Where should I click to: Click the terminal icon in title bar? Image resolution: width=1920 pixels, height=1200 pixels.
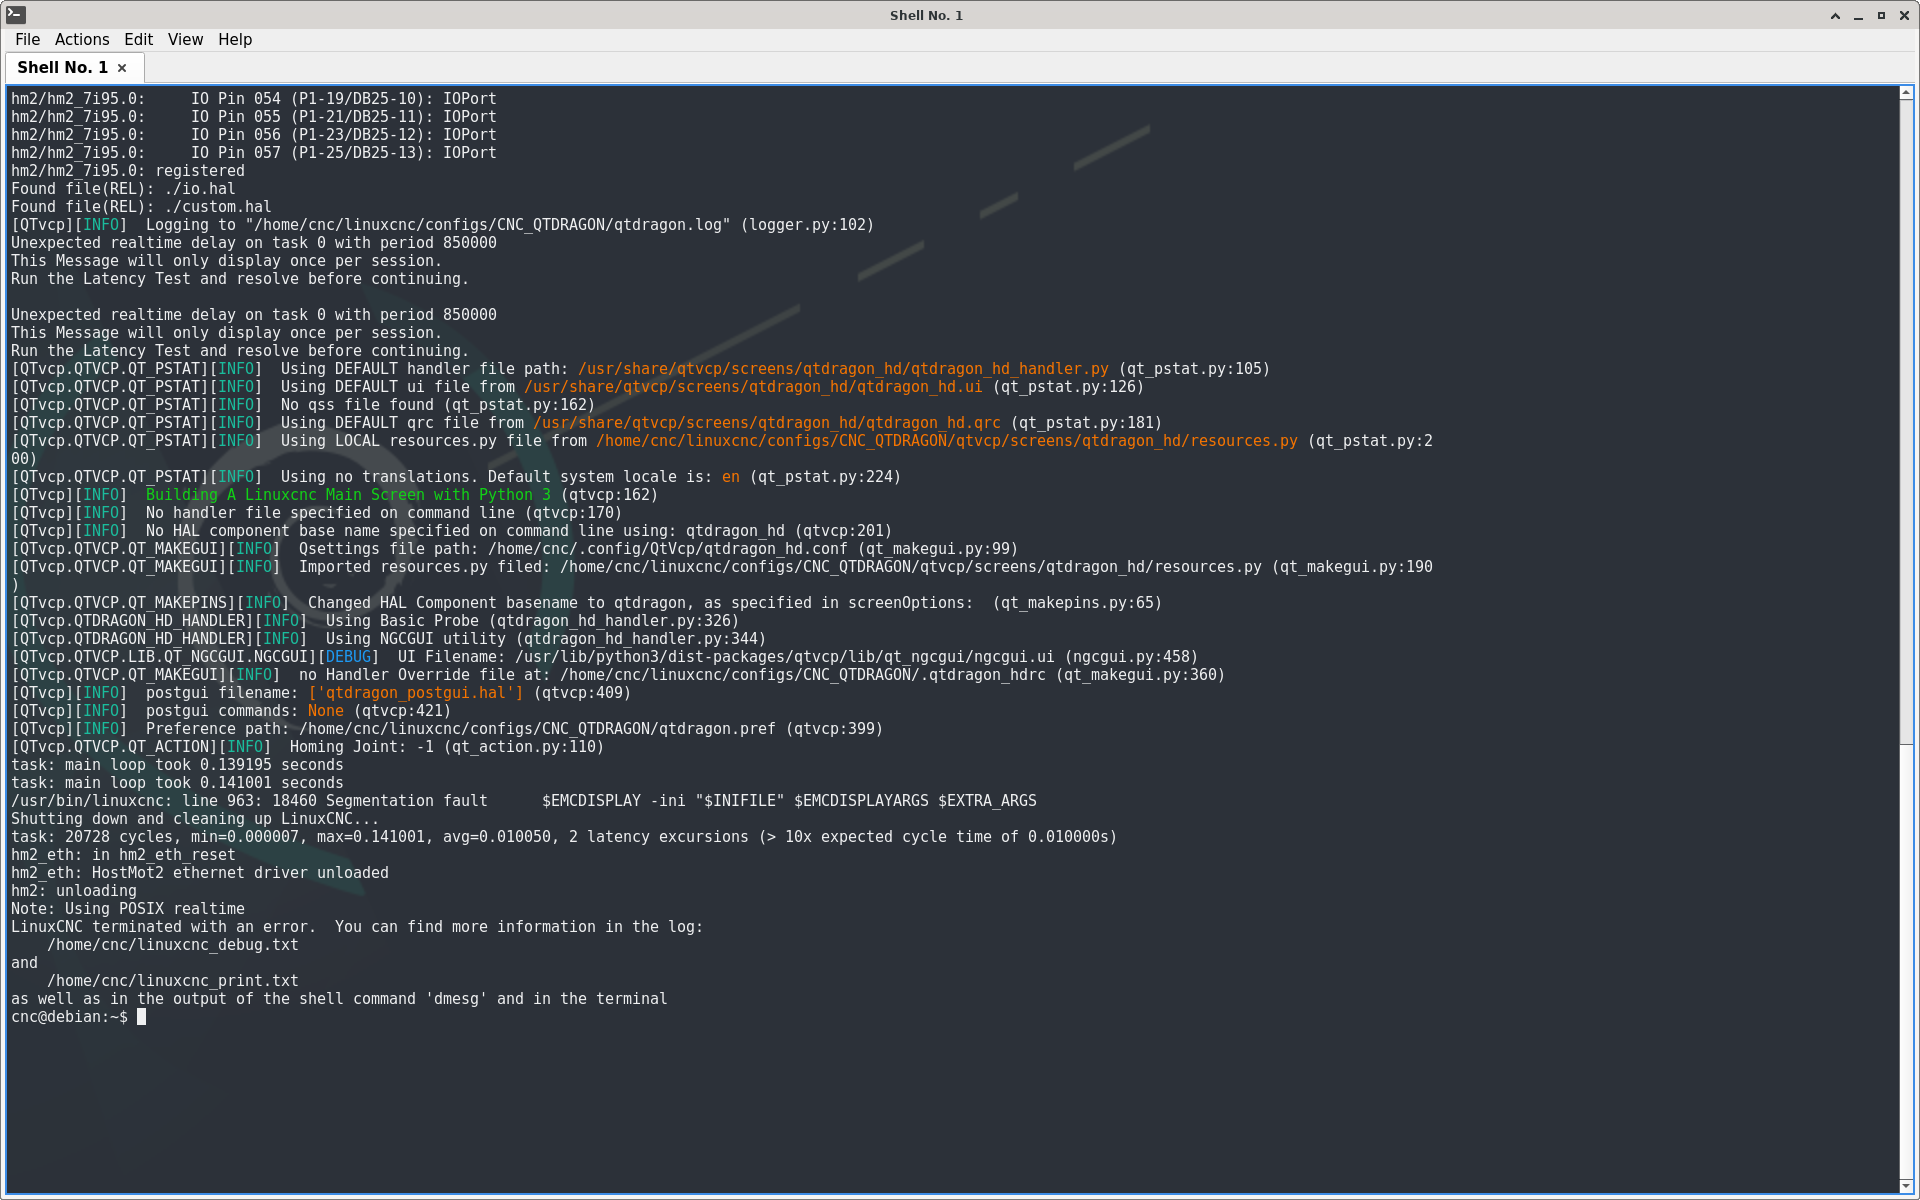[15, 14]
